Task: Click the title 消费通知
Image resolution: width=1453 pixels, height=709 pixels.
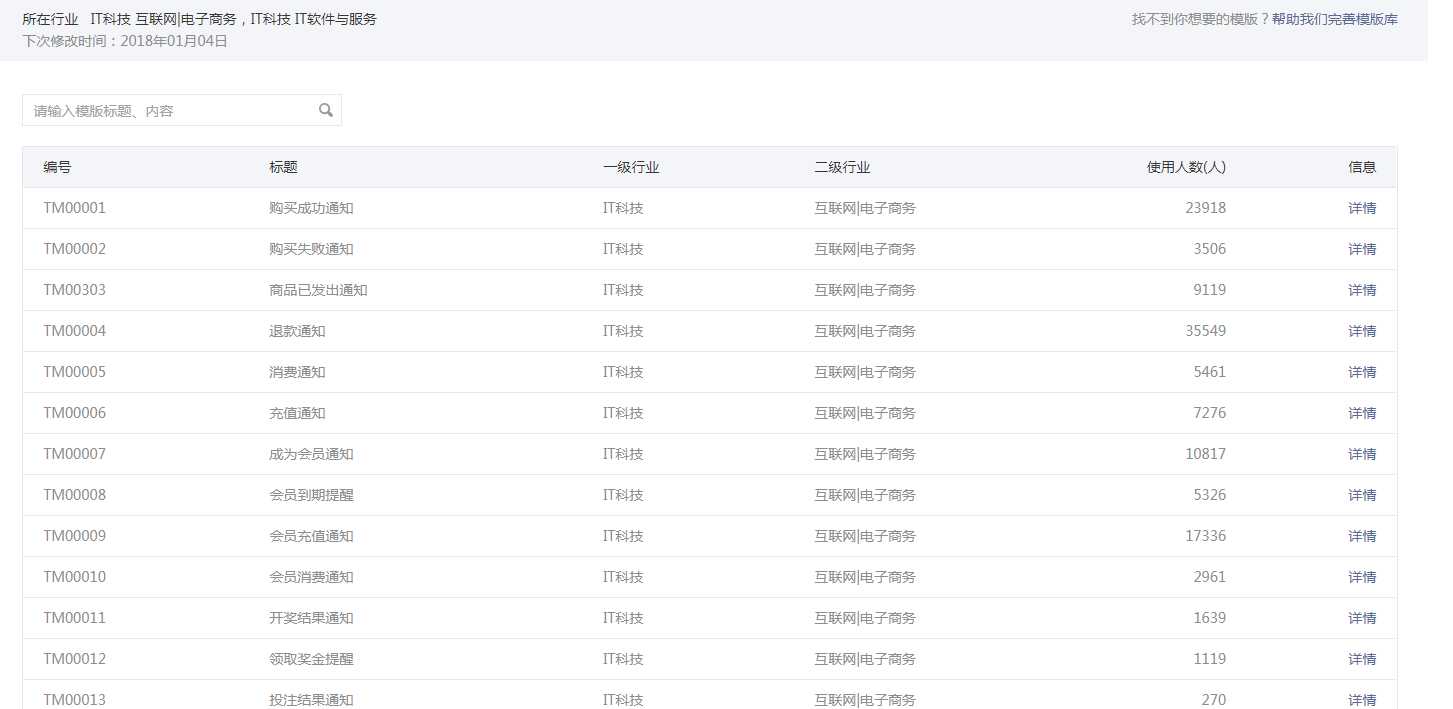Action: (x=297, y=372)
